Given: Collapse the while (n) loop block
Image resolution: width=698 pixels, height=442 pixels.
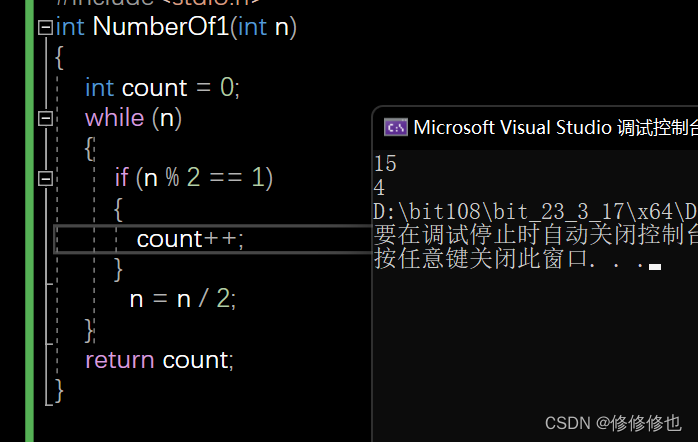Looking at the screenshot, I should pos(44,118).
